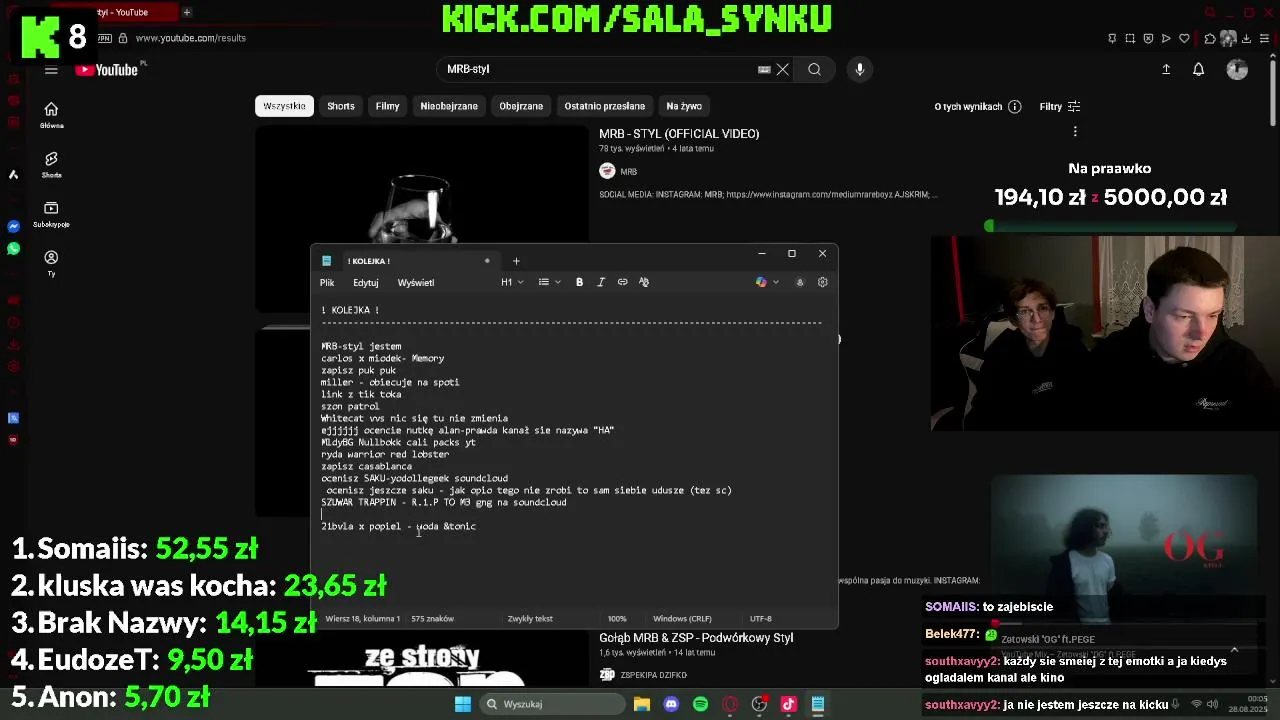The image size is (1280, 720).
Task: Open the YouTube notifications bell
Action: click(1198, 69)
